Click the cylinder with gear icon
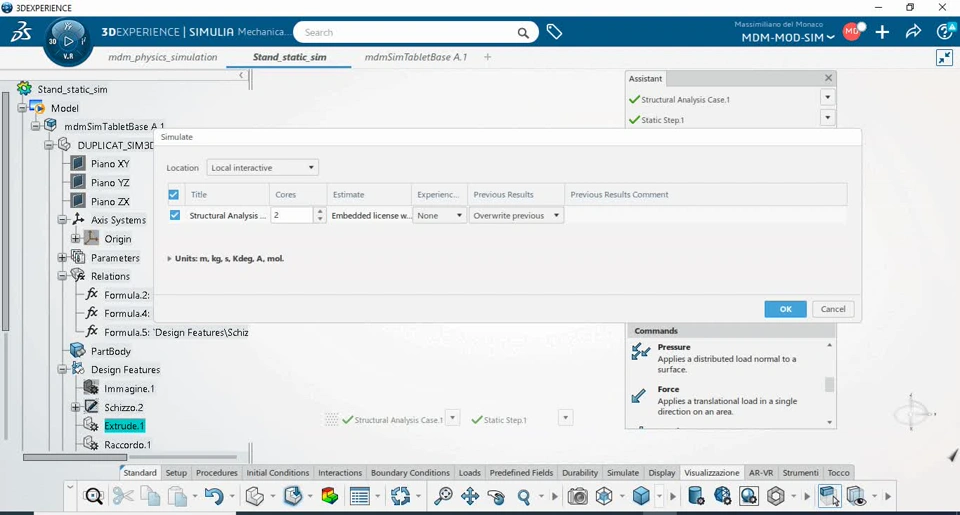The width and height of the screenshot is (960, 515). pos(696,495)
